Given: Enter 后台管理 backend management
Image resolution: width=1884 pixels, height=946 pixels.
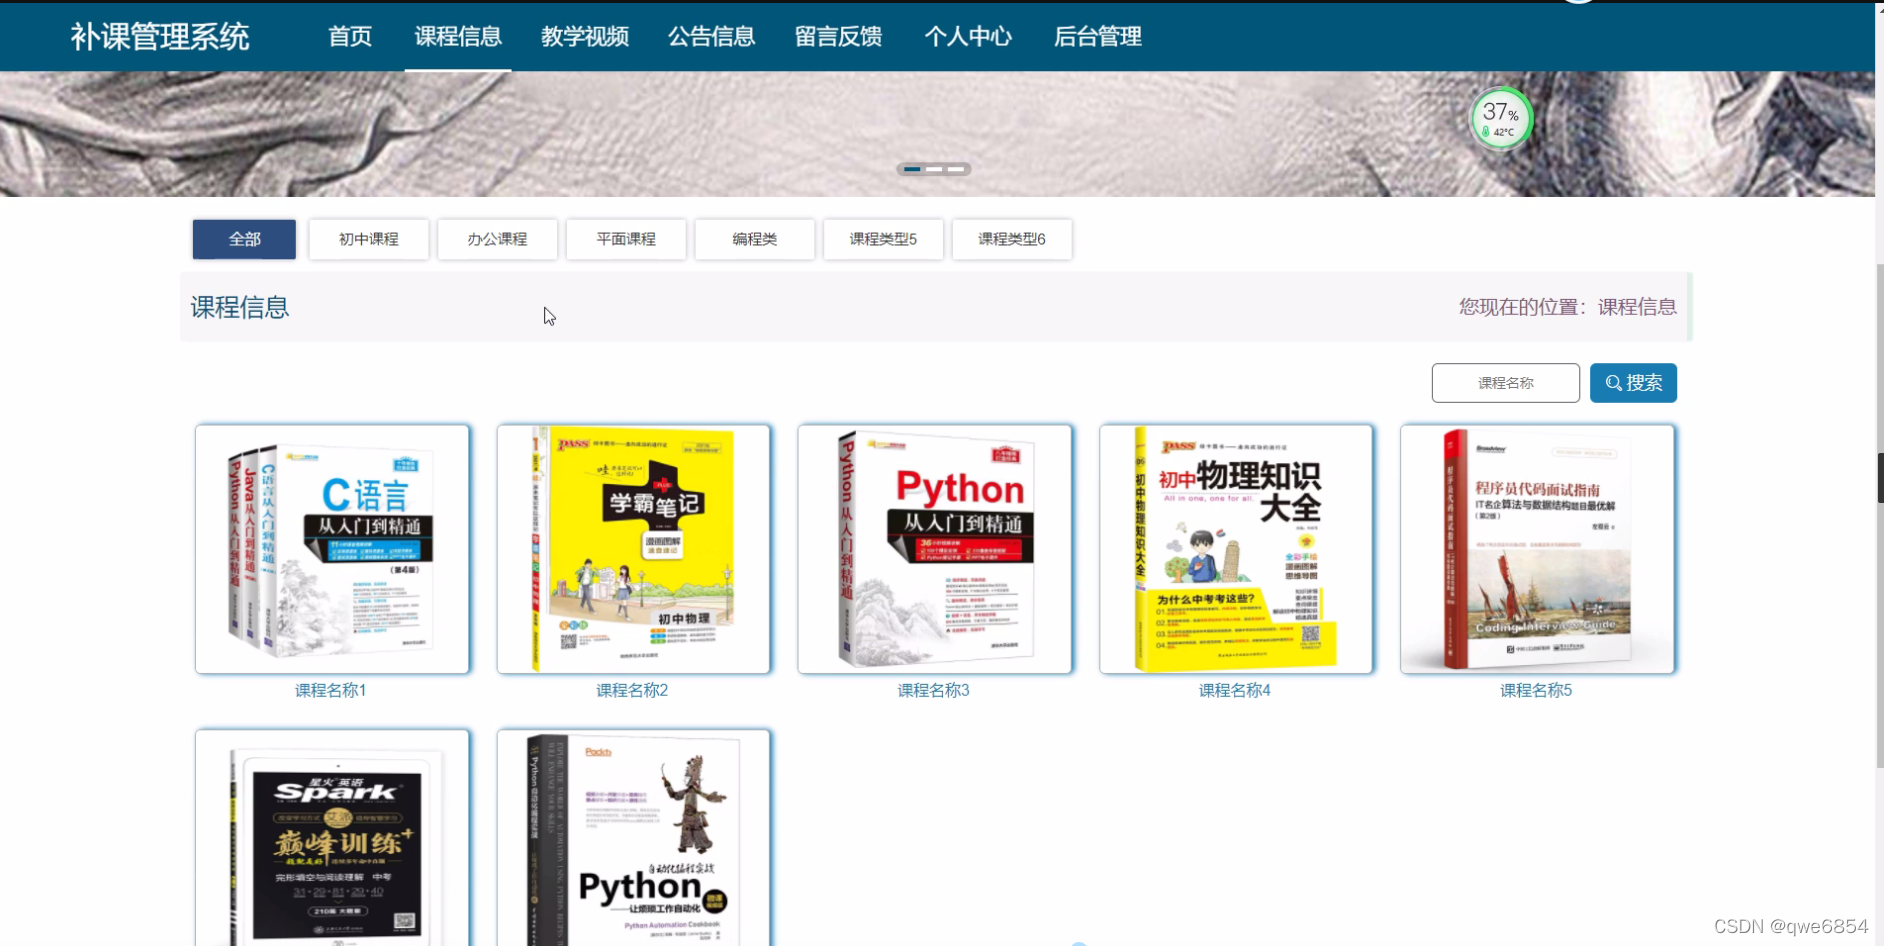Looking at the screenshot, I should pyautogui.click(x=1096, y=36).
